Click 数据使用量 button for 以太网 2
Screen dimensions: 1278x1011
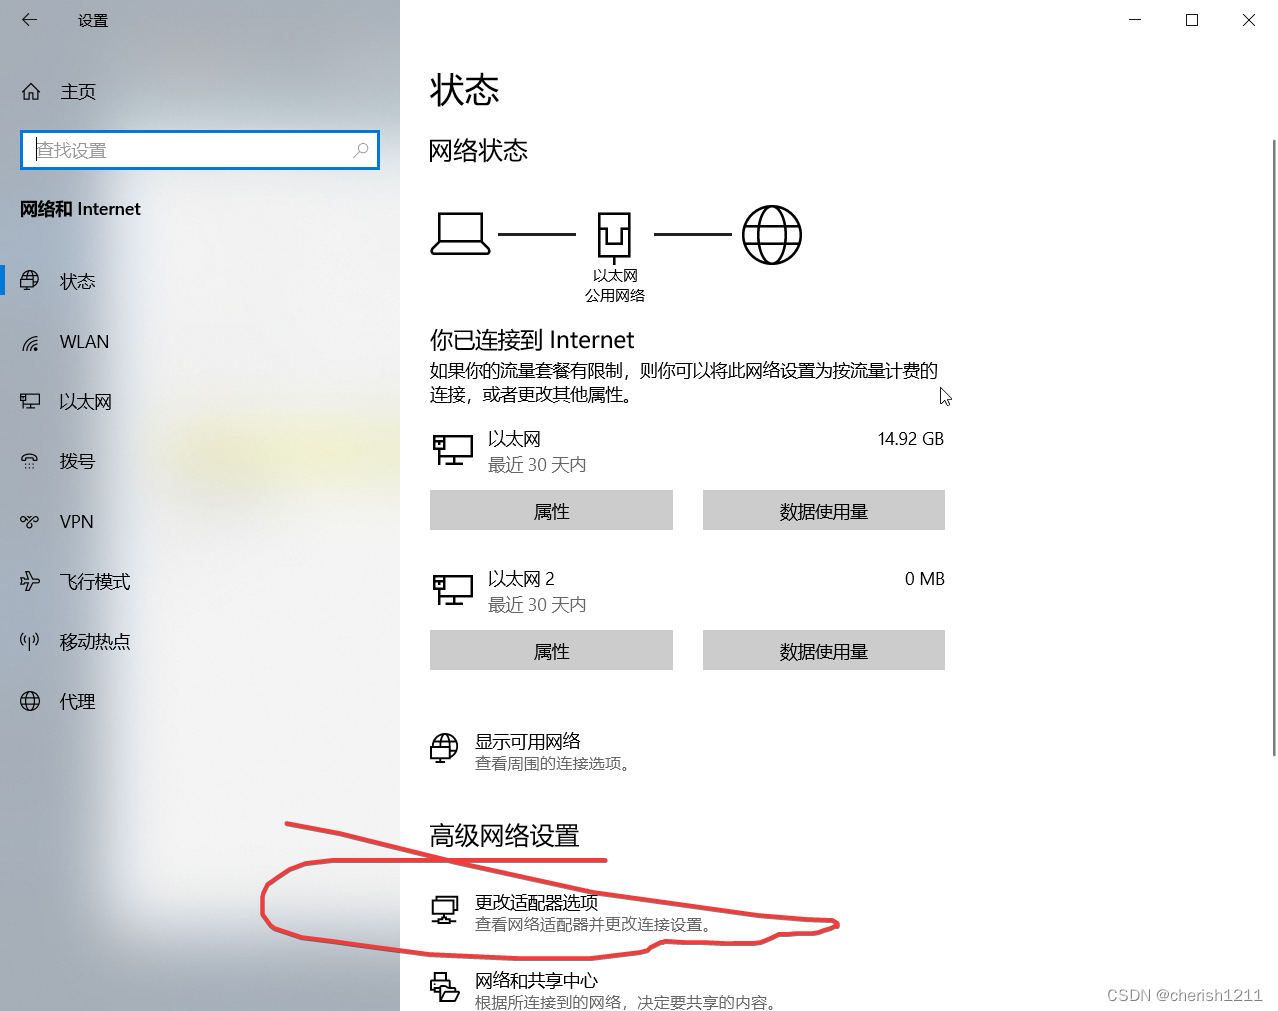(x=824, y=650)
